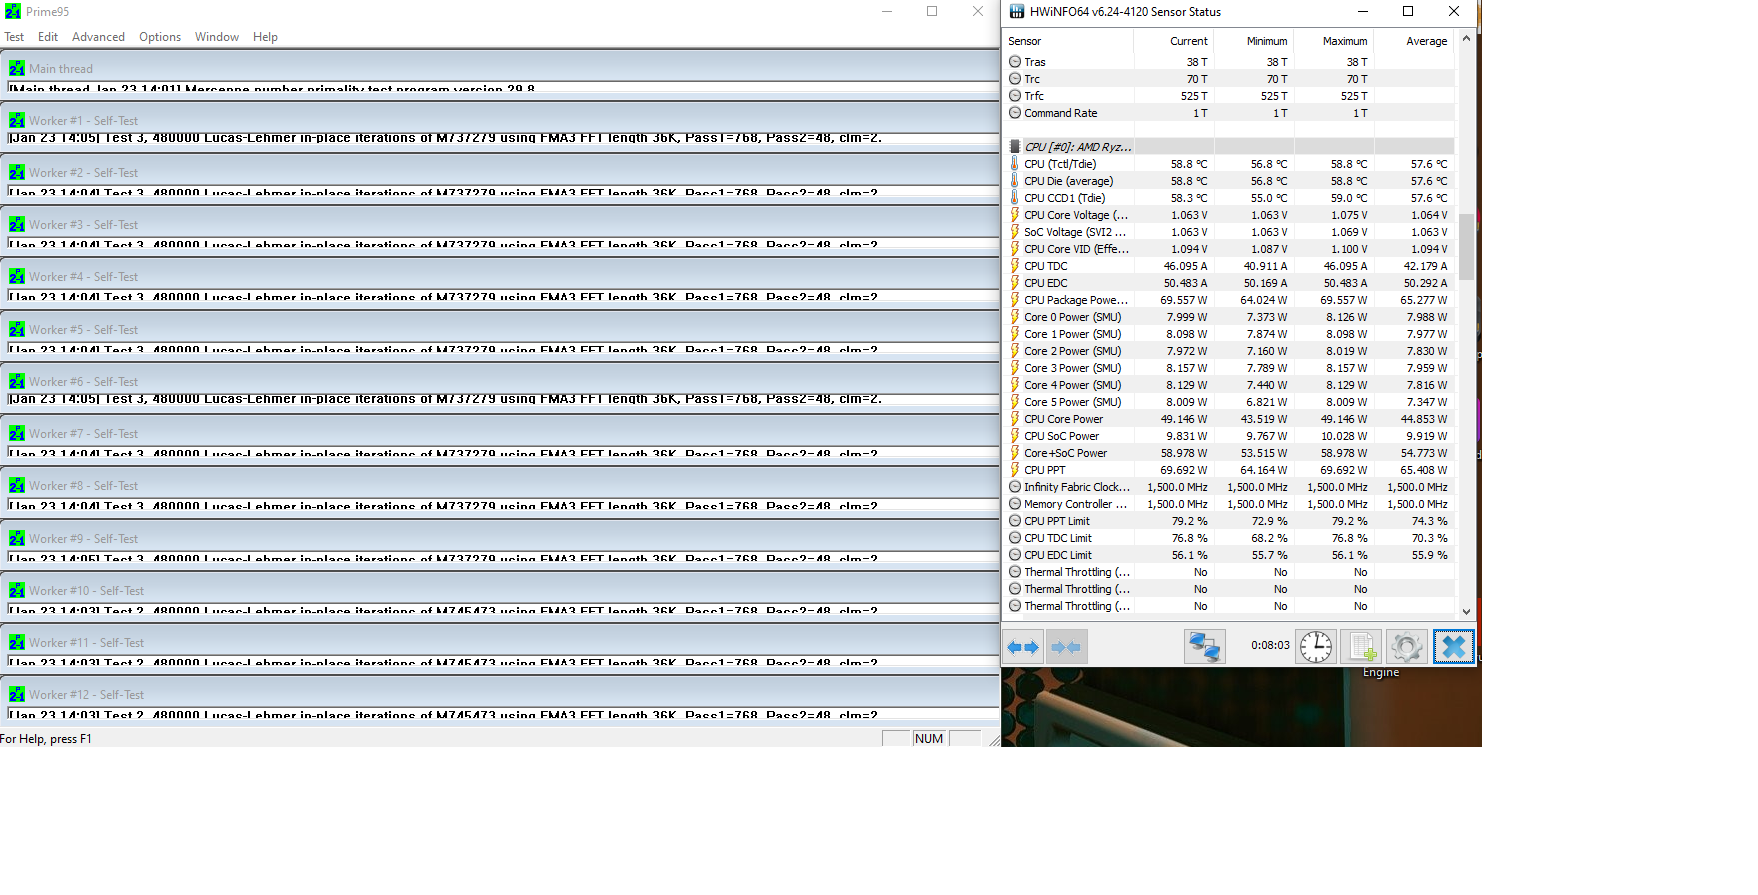
Task: Select the CPU EDC sensor label
Action: (x=1045, y=283)
